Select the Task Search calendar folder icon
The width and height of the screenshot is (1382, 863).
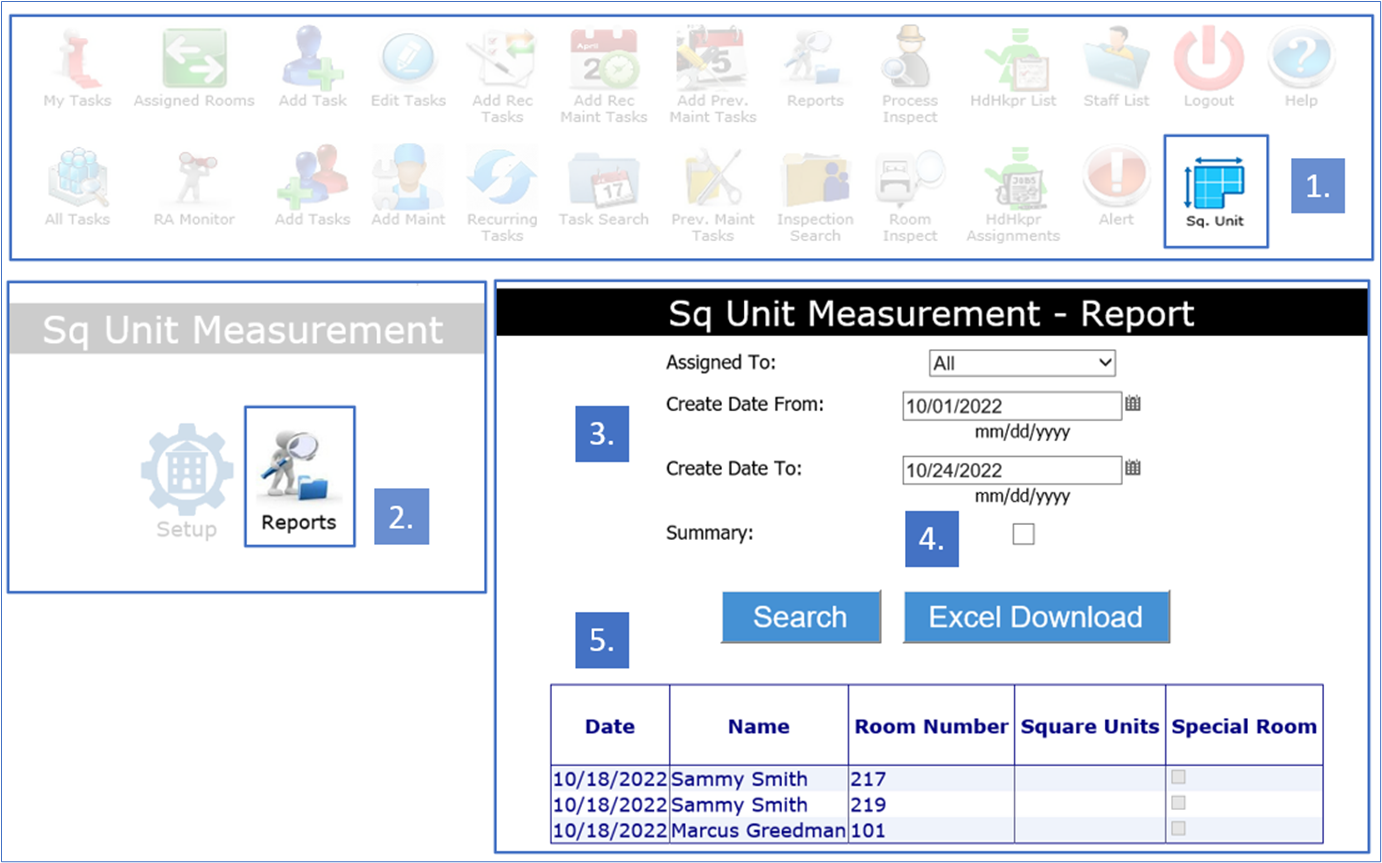tap(603, 180)
